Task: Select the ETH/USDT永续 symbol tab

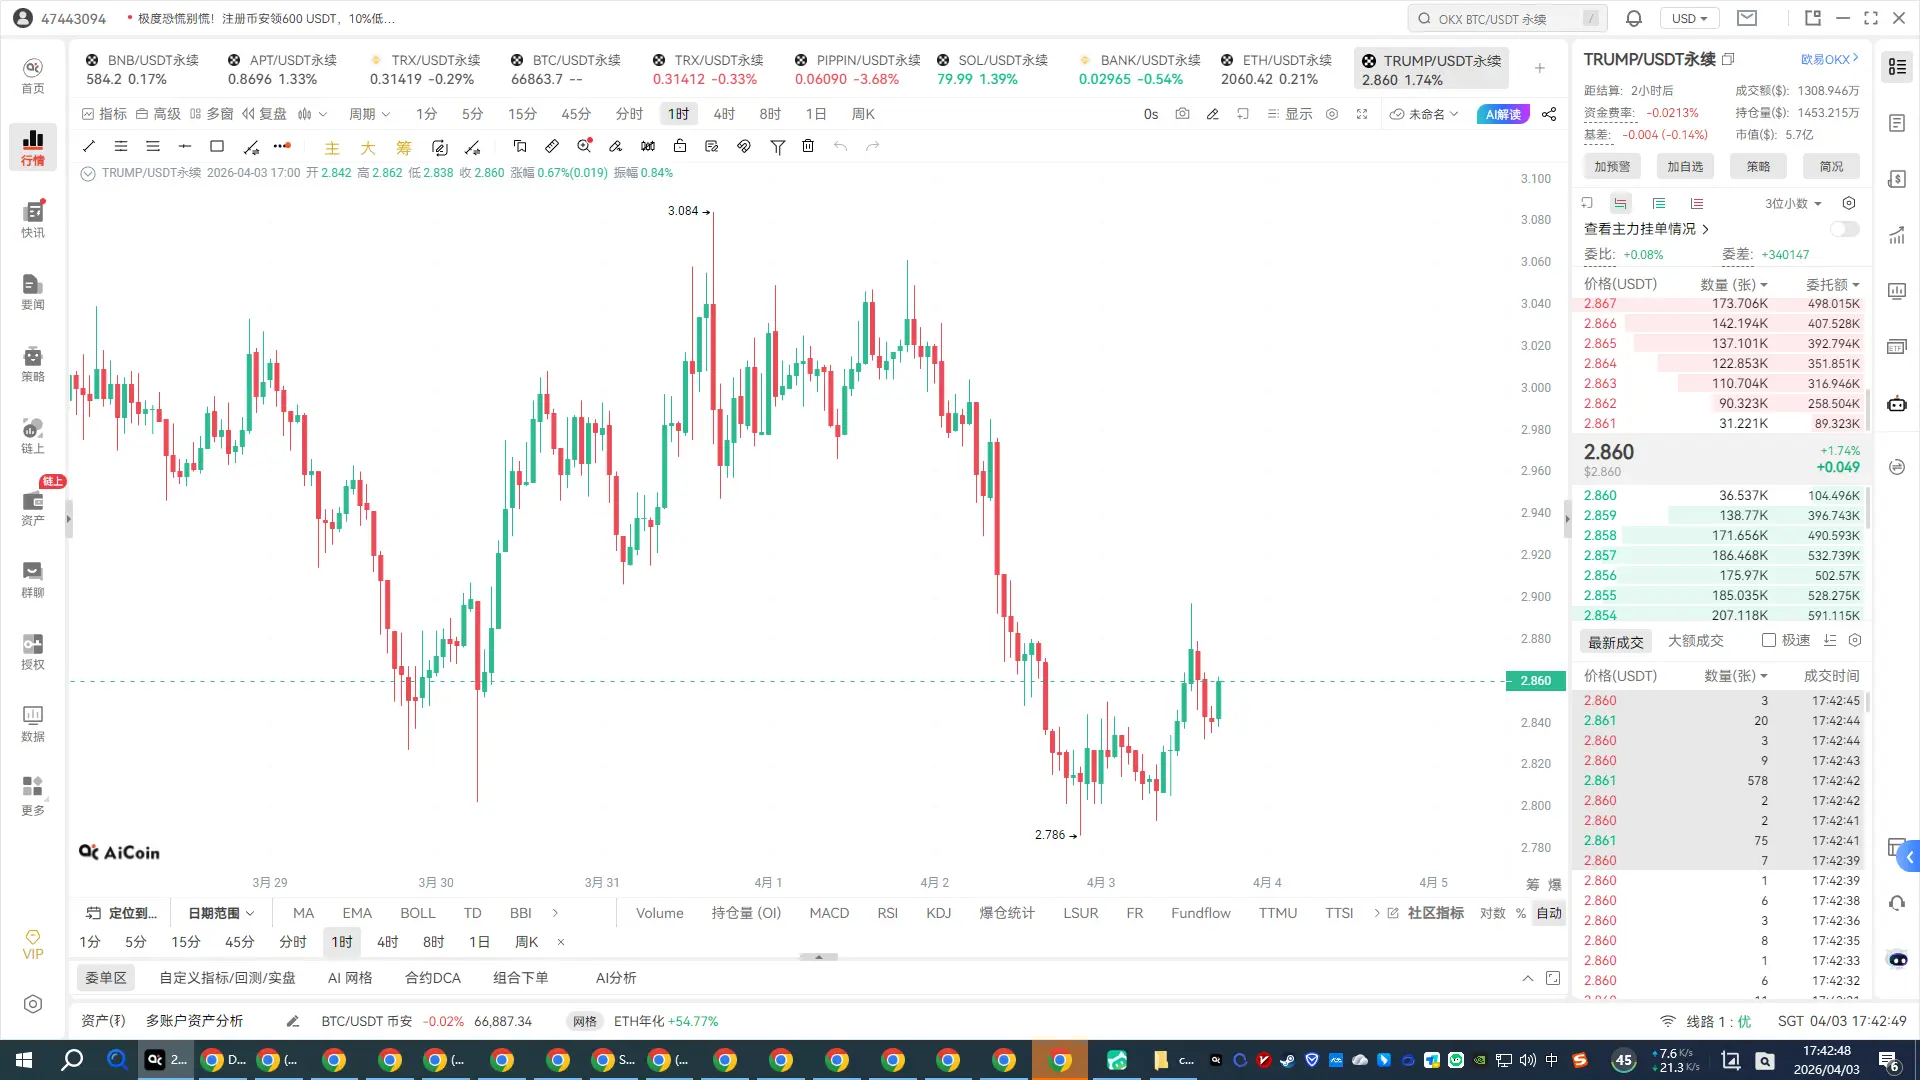Action: (1277, 69)
